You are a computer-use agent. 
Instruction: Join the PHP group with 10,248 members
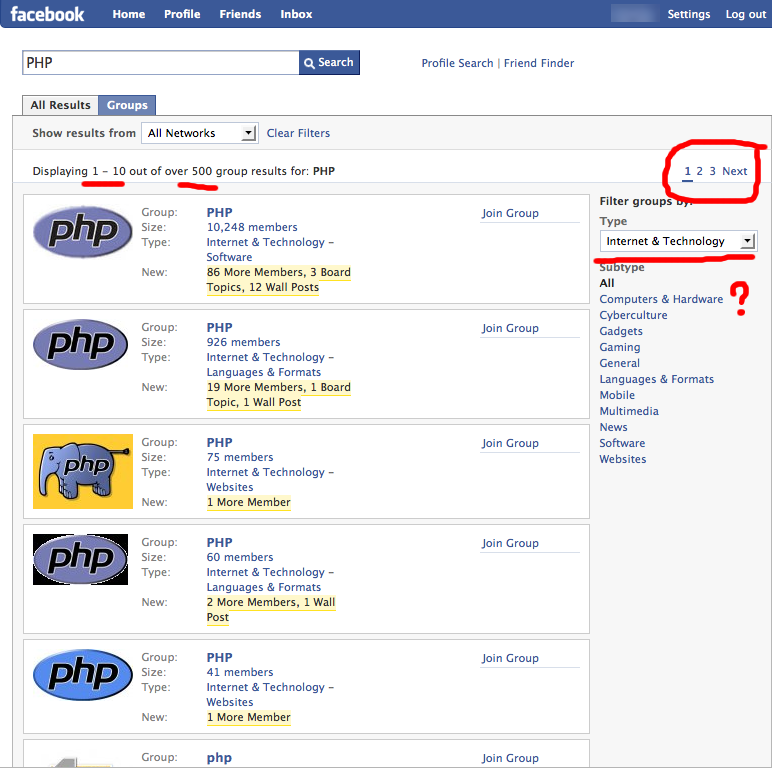(x=510, y=213)
